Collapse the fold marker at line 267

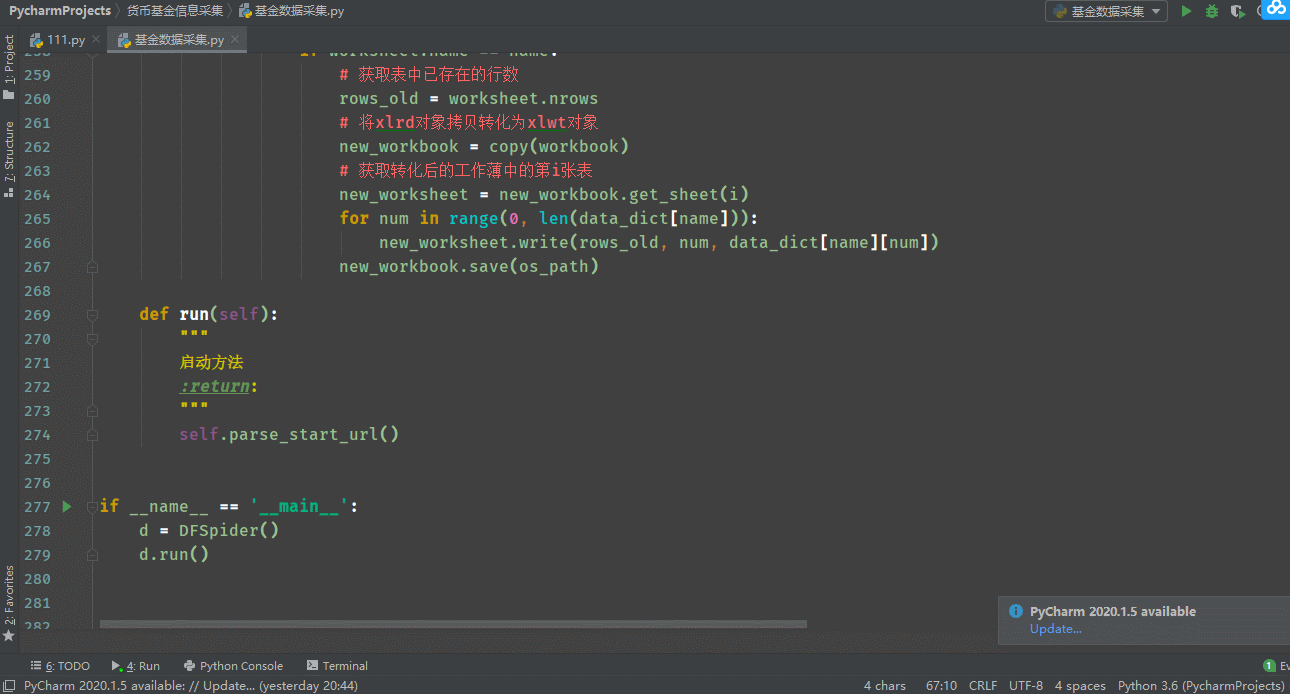coord(92,267)
